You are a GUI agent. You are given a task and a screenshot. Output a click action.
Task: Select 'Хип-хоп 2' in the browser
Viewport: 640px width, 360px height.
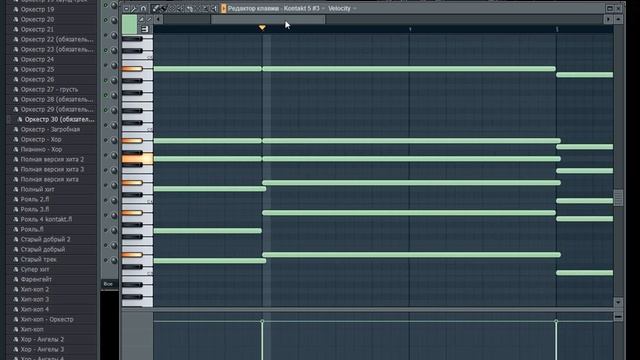pos(35,289)
